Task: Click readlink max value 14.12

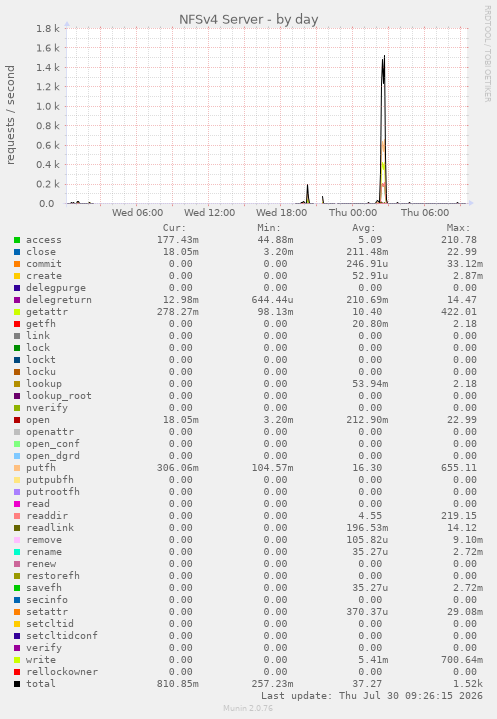Action: pyautogui.click(x=462, y=528)
